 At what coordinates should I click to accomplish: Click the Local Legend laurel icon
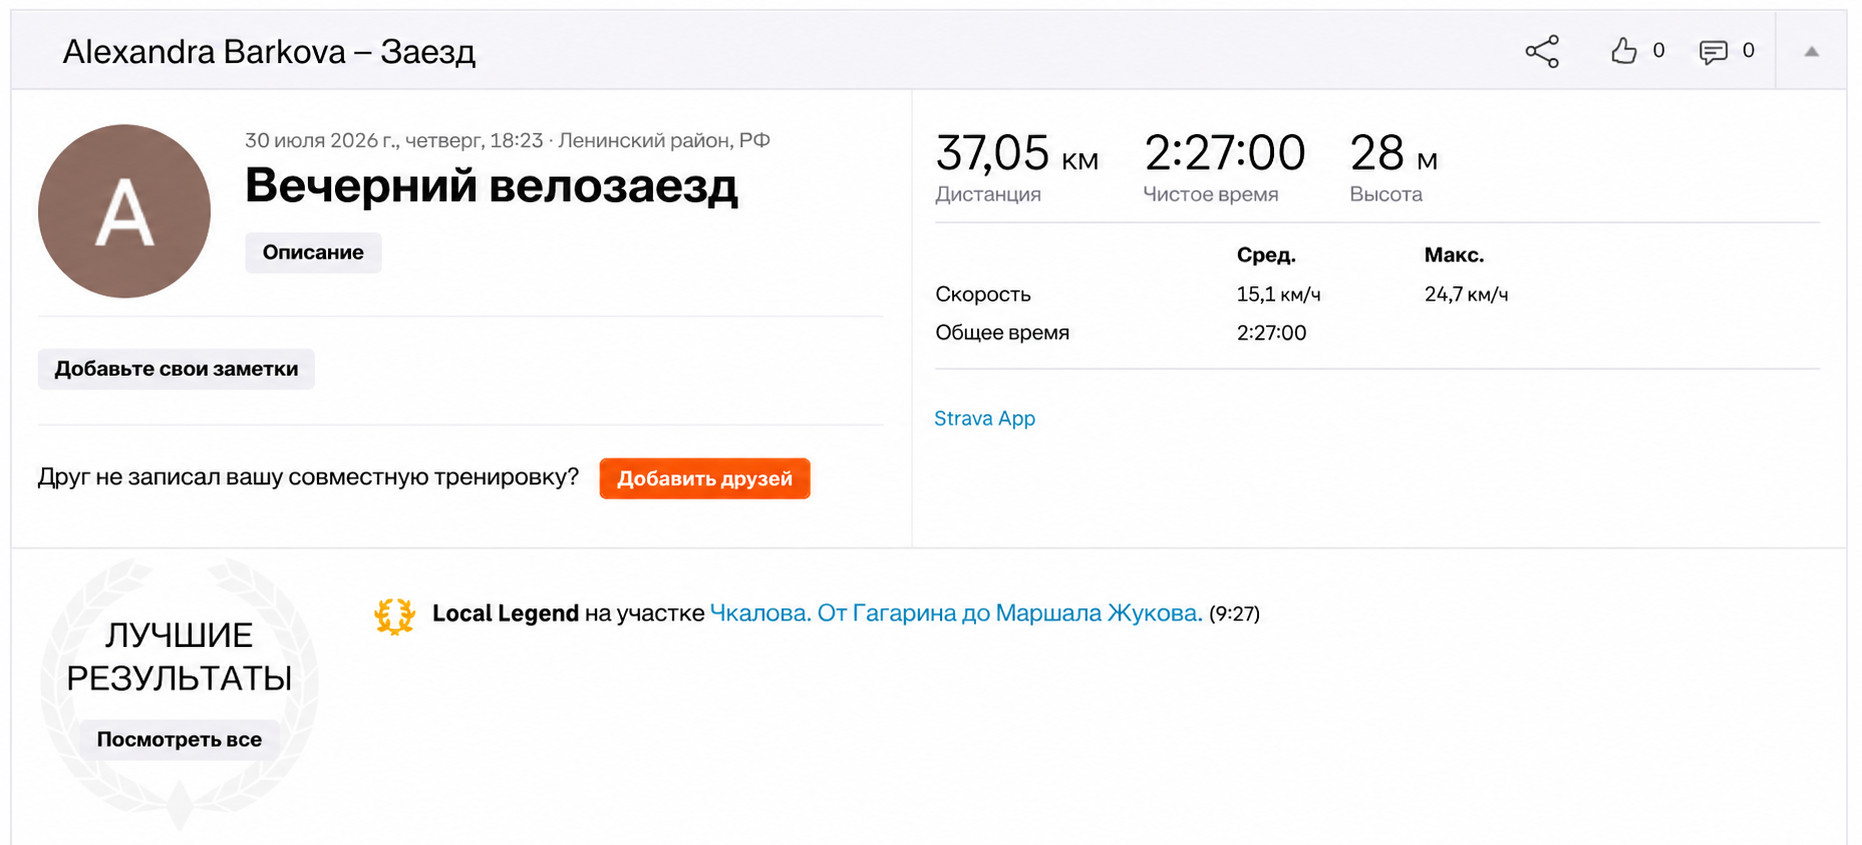[x=395, y=615]
